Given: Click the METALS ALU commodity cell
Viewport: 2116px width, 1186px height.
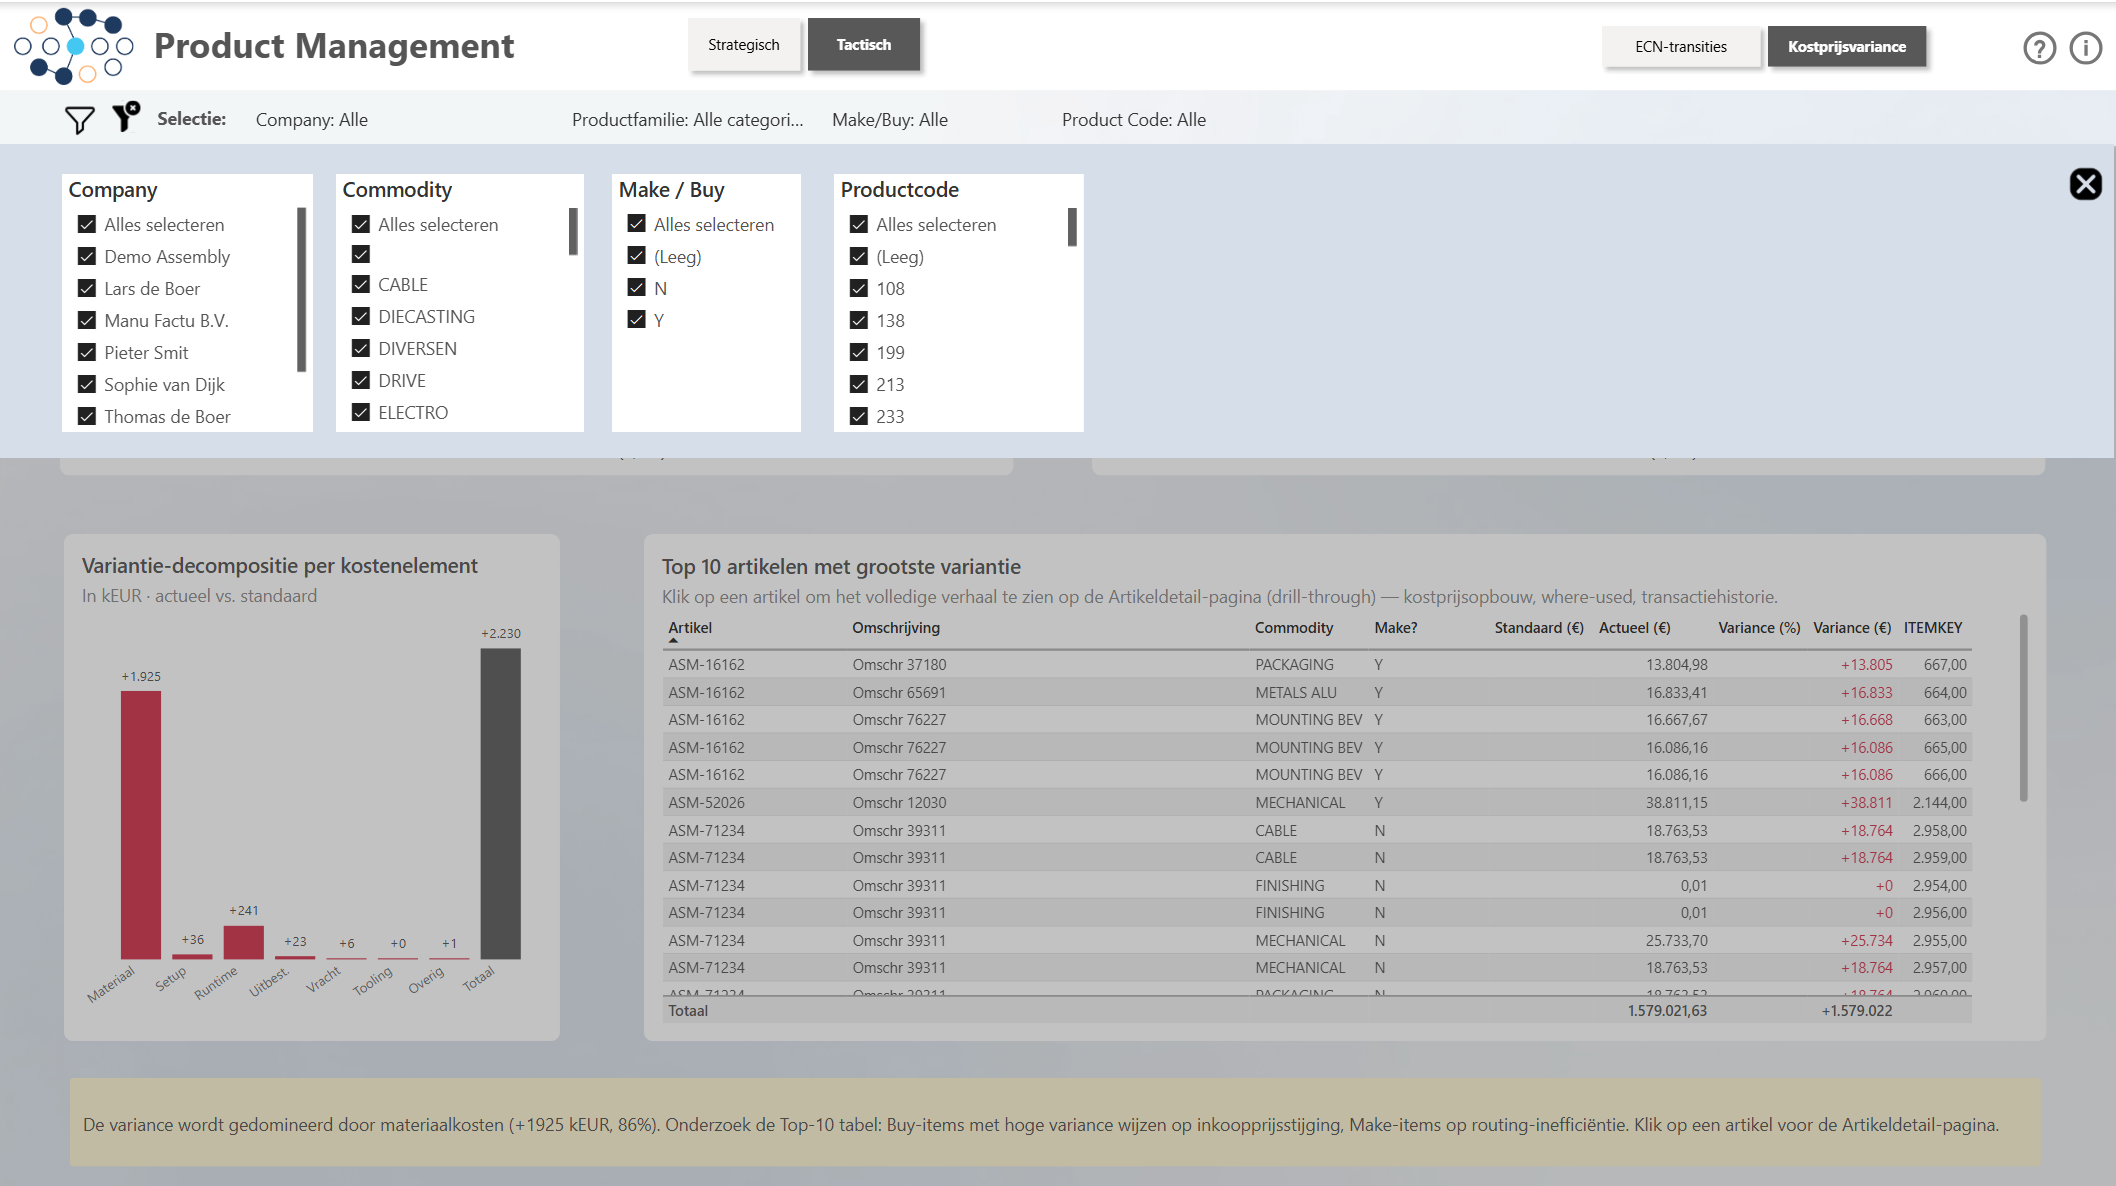Looking at the screenshot, I should pos(1296,693).
